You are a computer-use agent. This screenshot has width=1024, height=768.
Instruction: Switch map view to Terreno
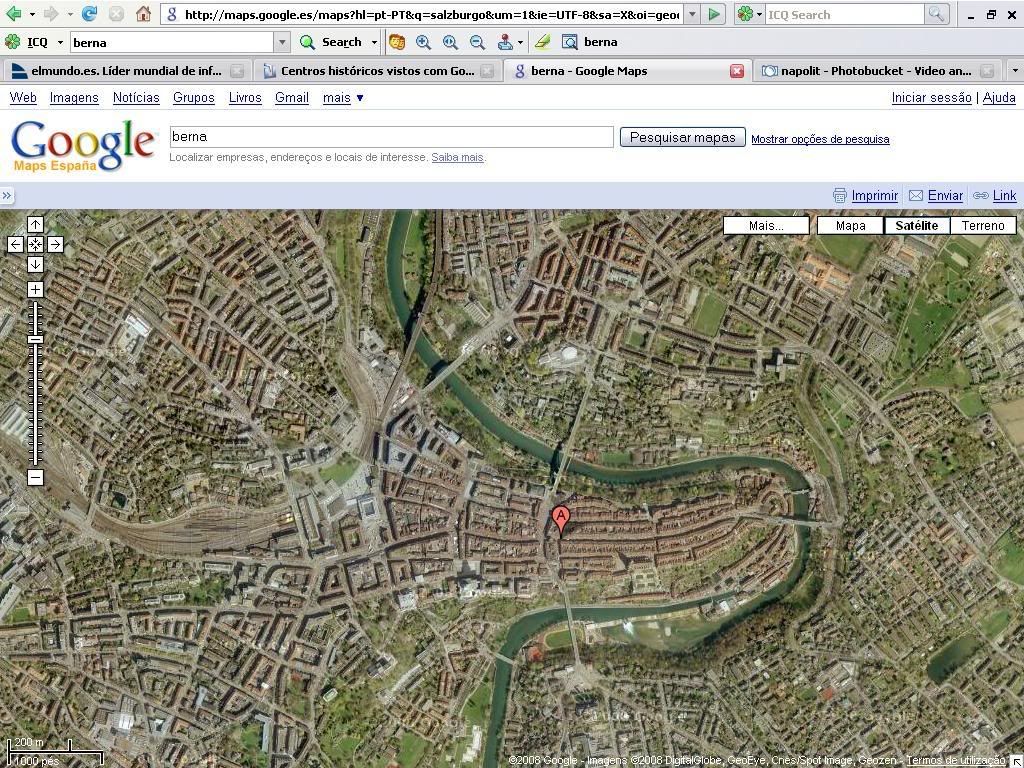(x=982, y=225)
